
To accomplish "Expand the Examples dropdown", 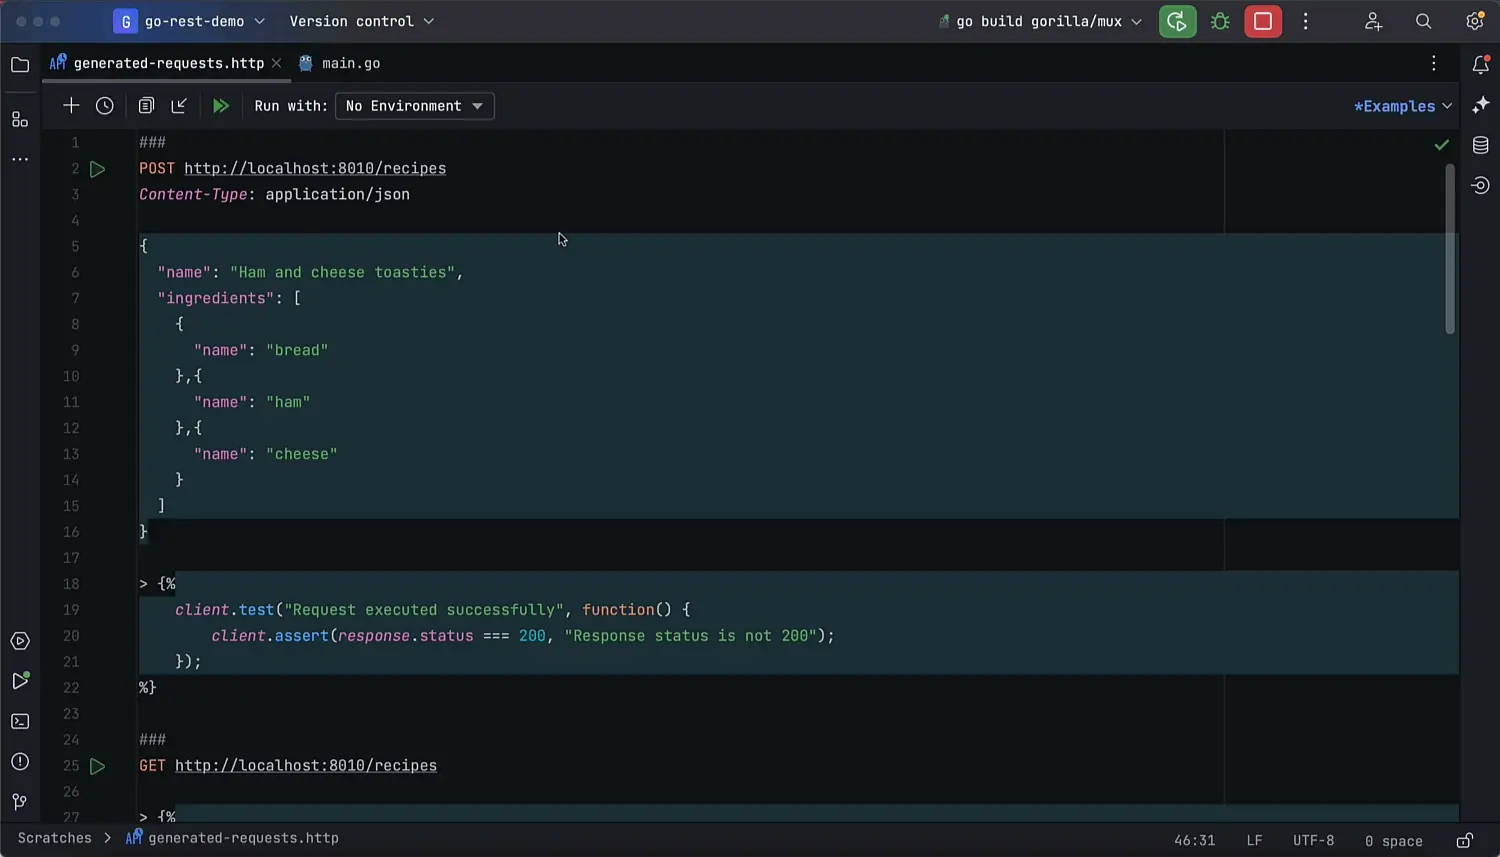I will click(x=1402, y=106).
